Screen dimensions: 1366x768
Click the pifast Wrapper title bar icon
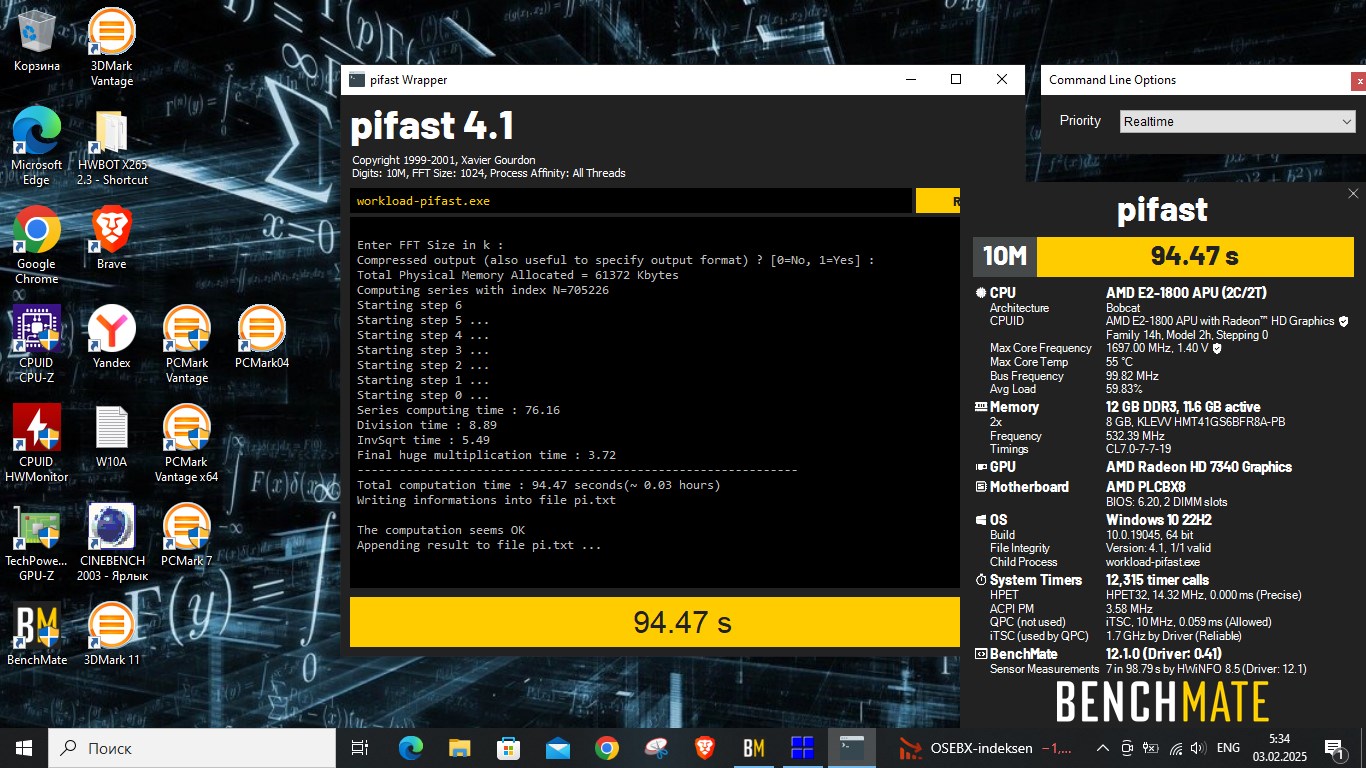point(357,80)
